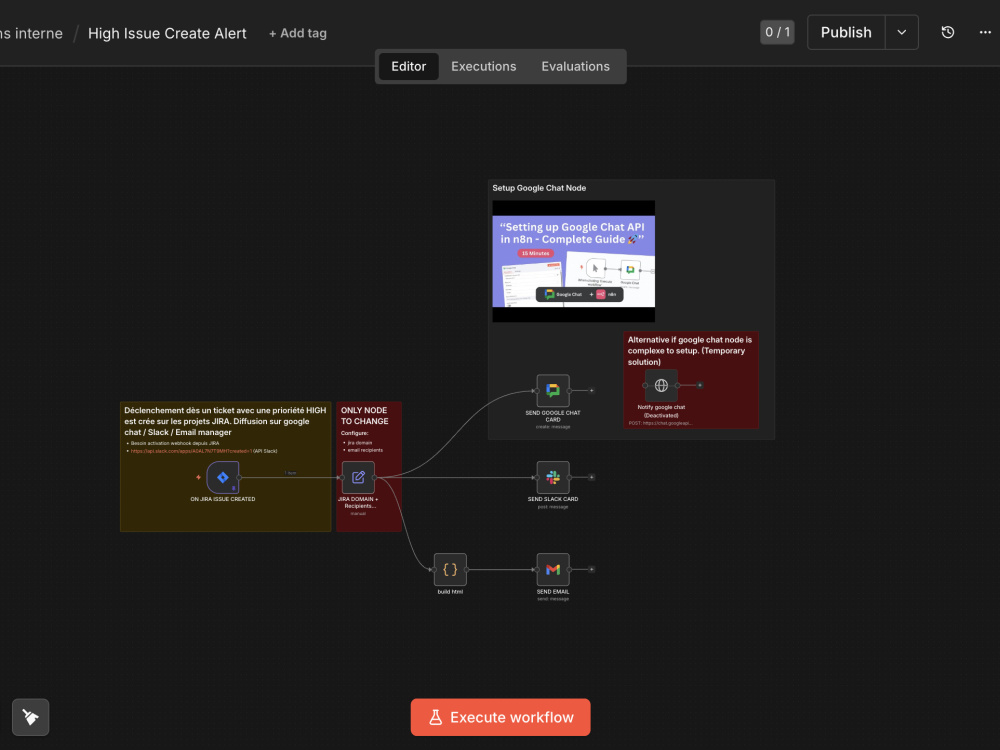
Task: Open the interne folder breadcrumb
Action: point(31,33)
